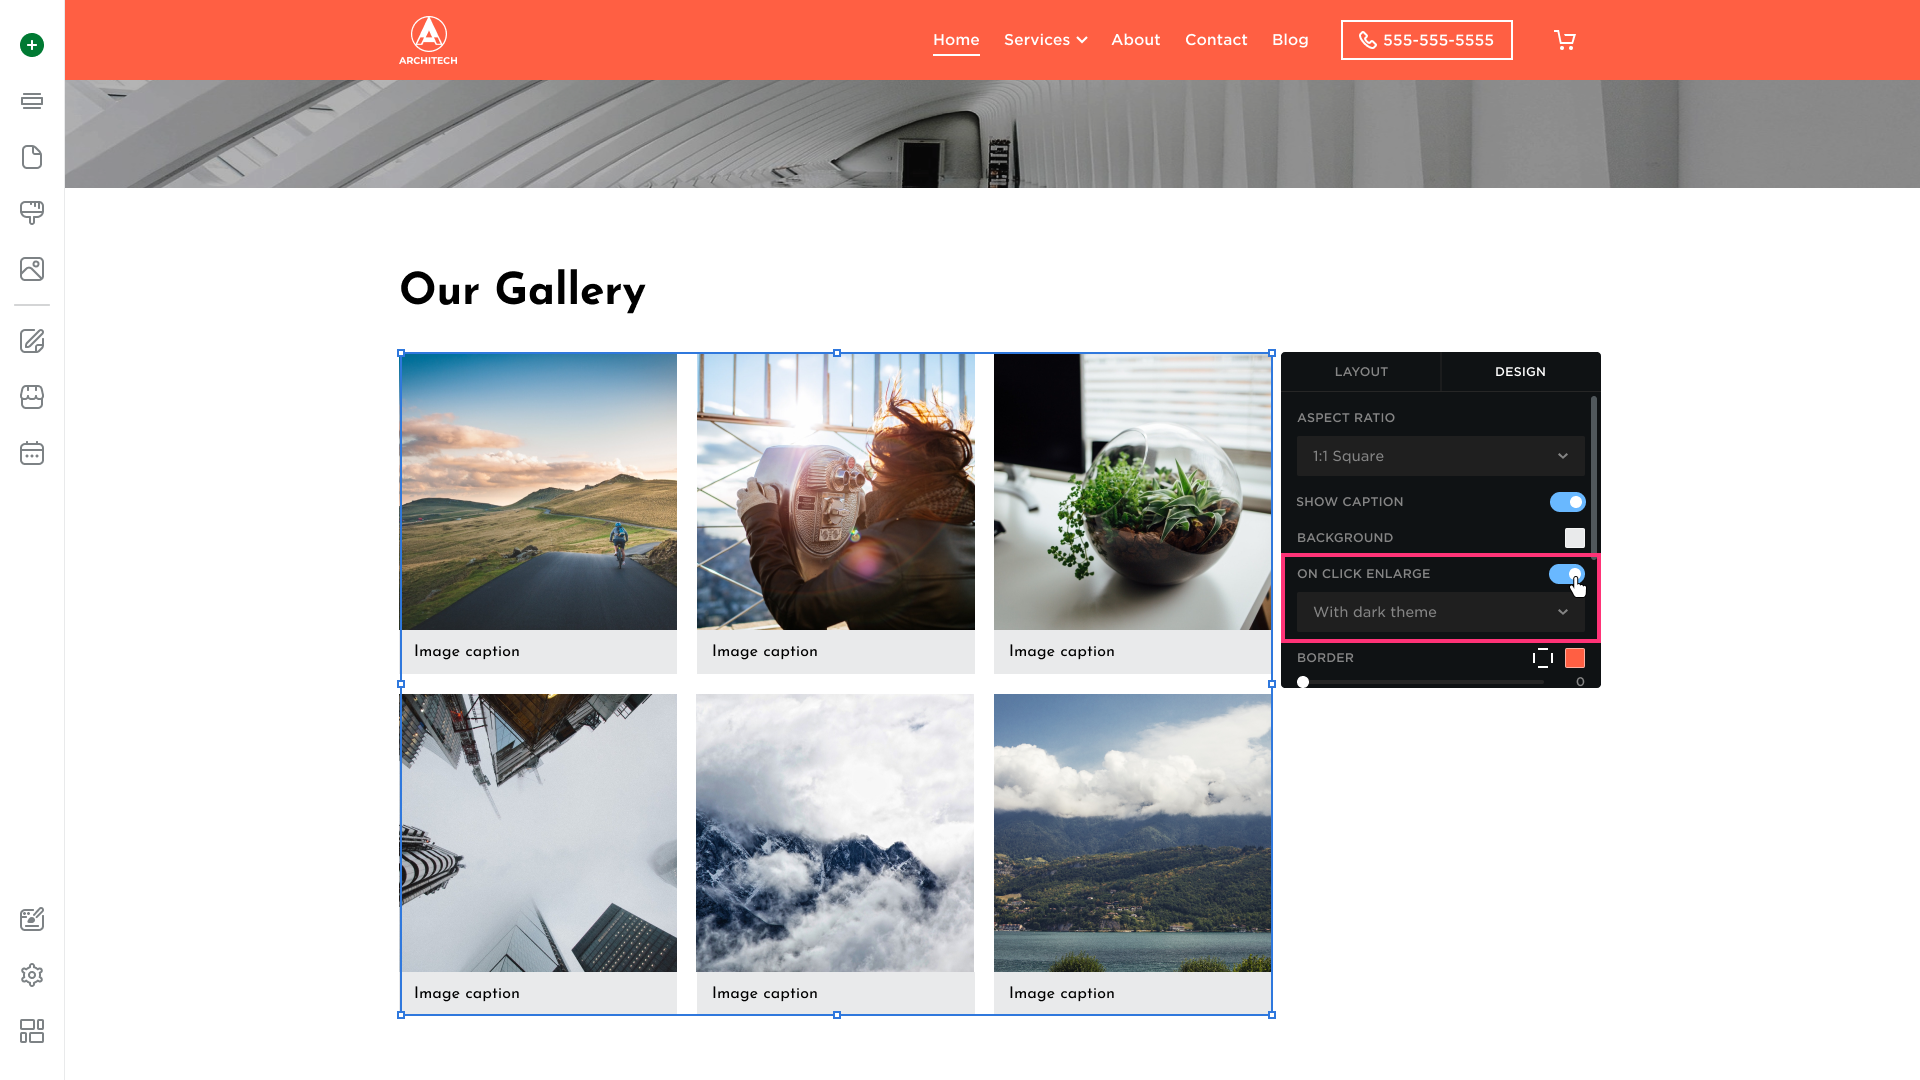This screenshot has height=1080, width=1920.
Task: Open the image library sidebar icon
Action: (32, 269)
